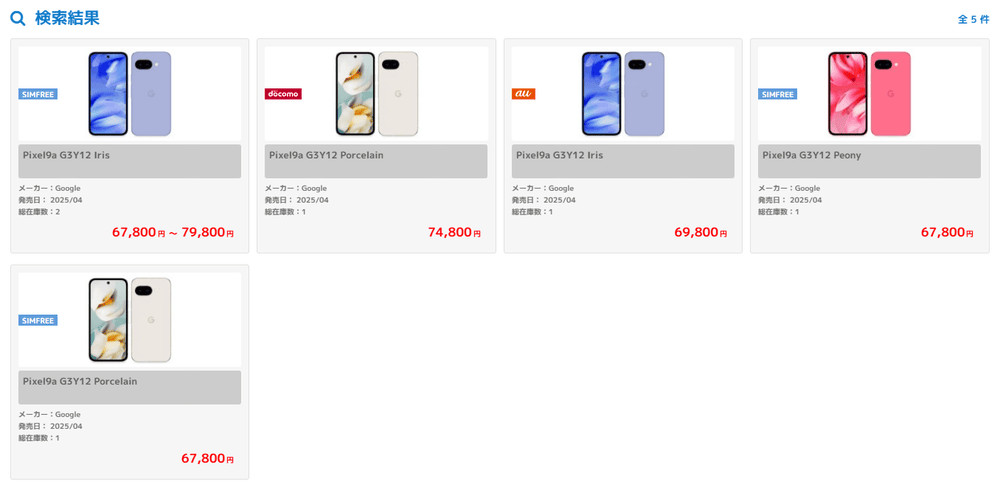Select the au Iris phone image
This screenshot has width=1000, height=487.
tap(623, 94)
